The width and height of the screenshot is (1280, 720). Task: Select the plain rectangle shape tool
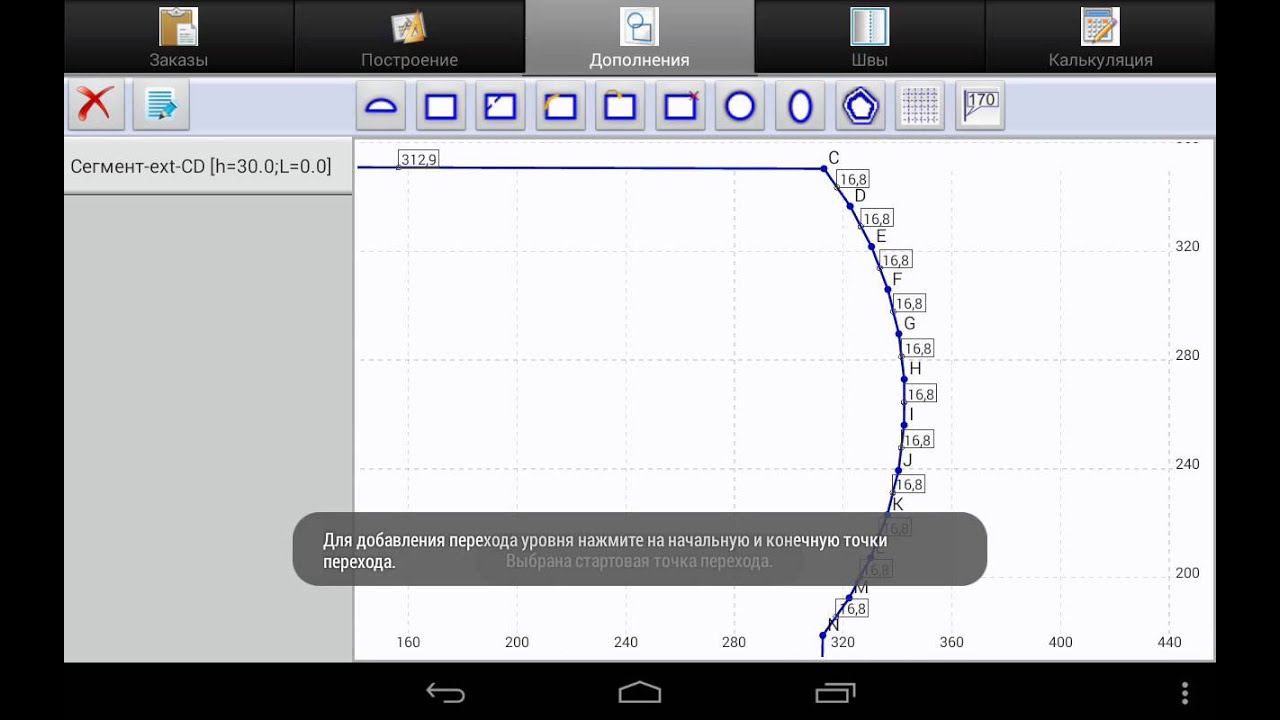[441, 106]
